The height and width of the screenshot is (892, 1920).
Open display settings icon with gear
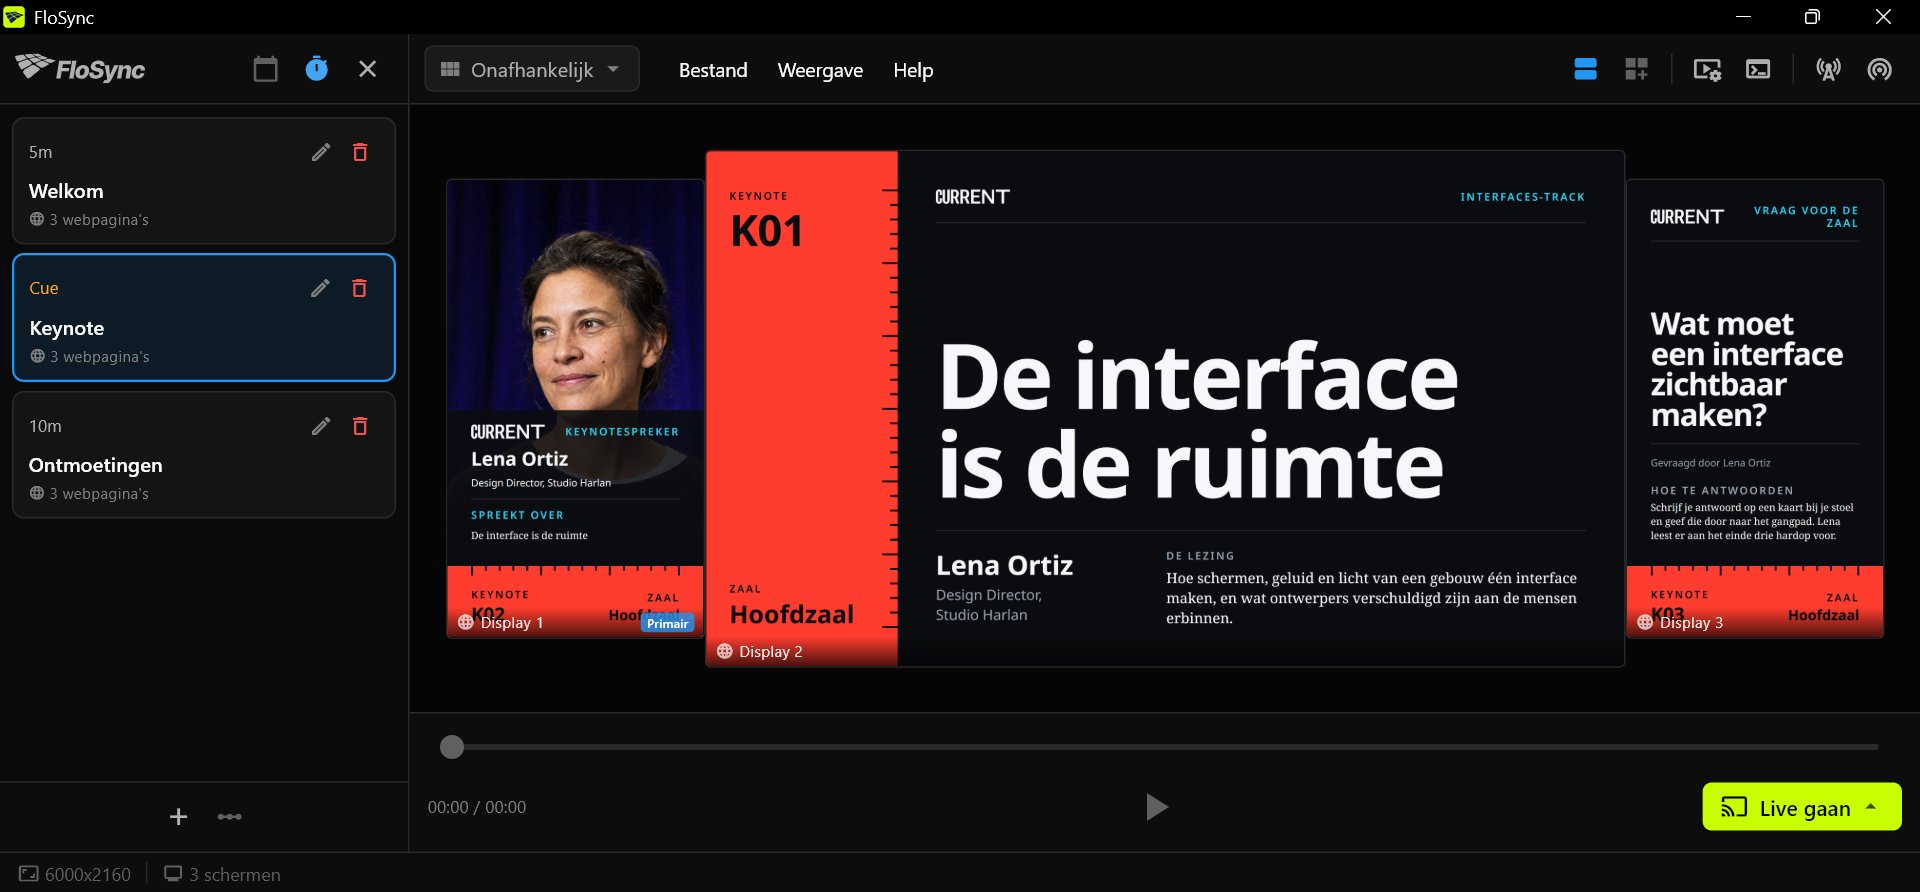click(1707, 69)
